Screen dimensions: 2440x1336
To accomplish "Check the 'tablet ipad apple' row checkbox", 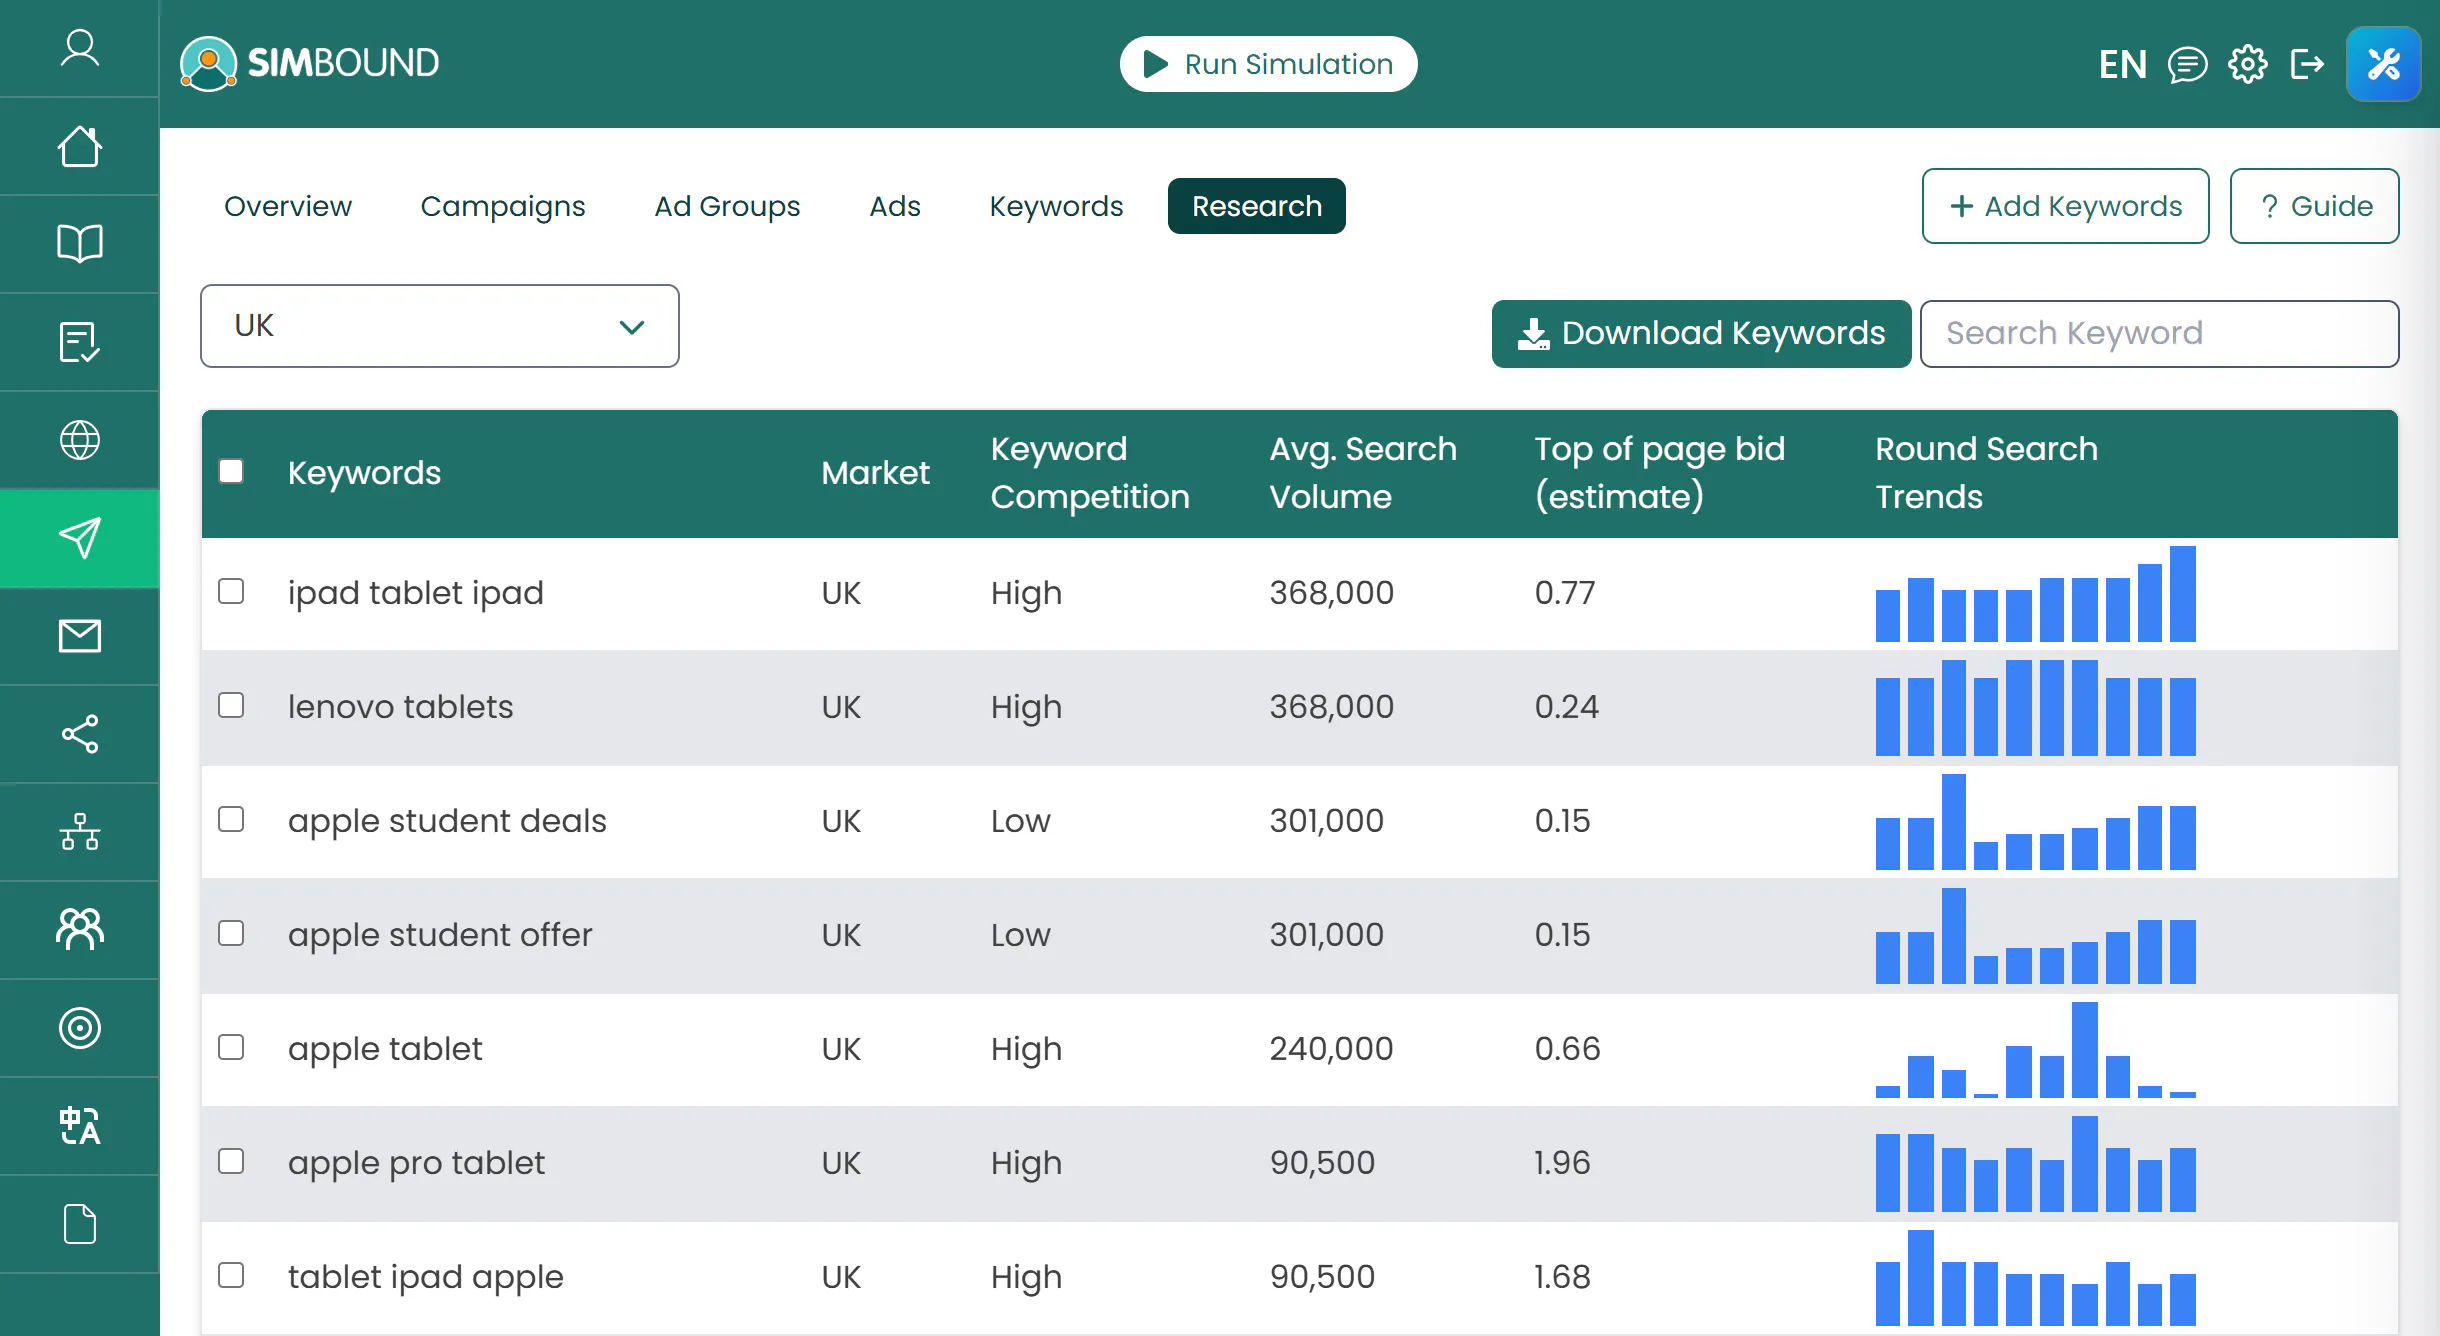I will [x=231, y=1275].
